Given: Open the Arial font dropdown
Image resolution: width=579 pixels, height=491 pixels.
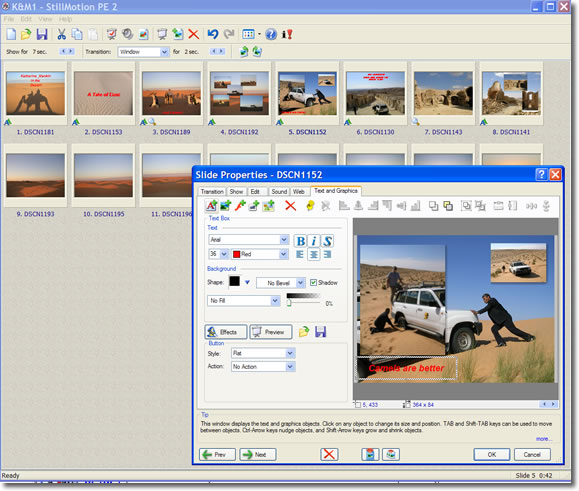Looking at the screenshot, I should pos(248,240).
